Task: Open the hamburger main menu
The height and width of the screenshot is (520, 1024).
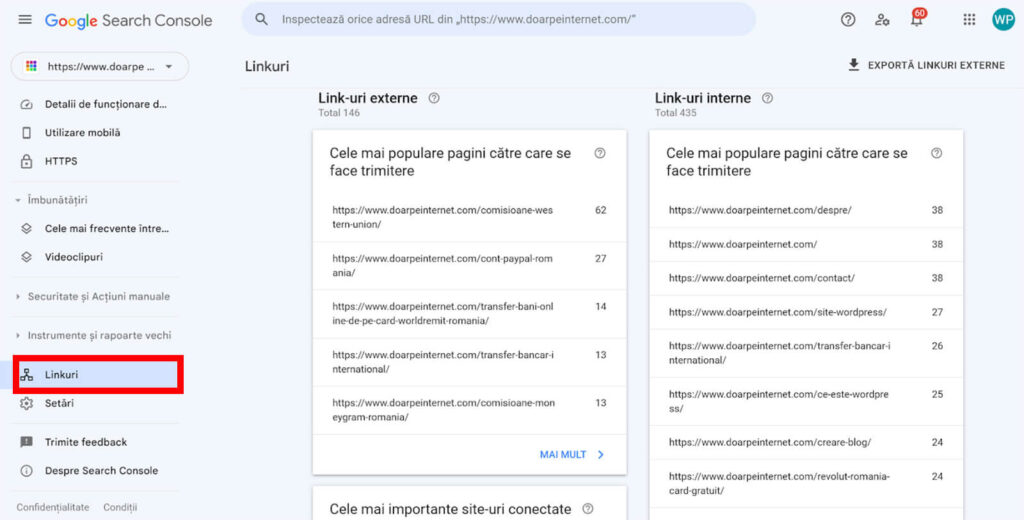Action: [x=25, y=20]
